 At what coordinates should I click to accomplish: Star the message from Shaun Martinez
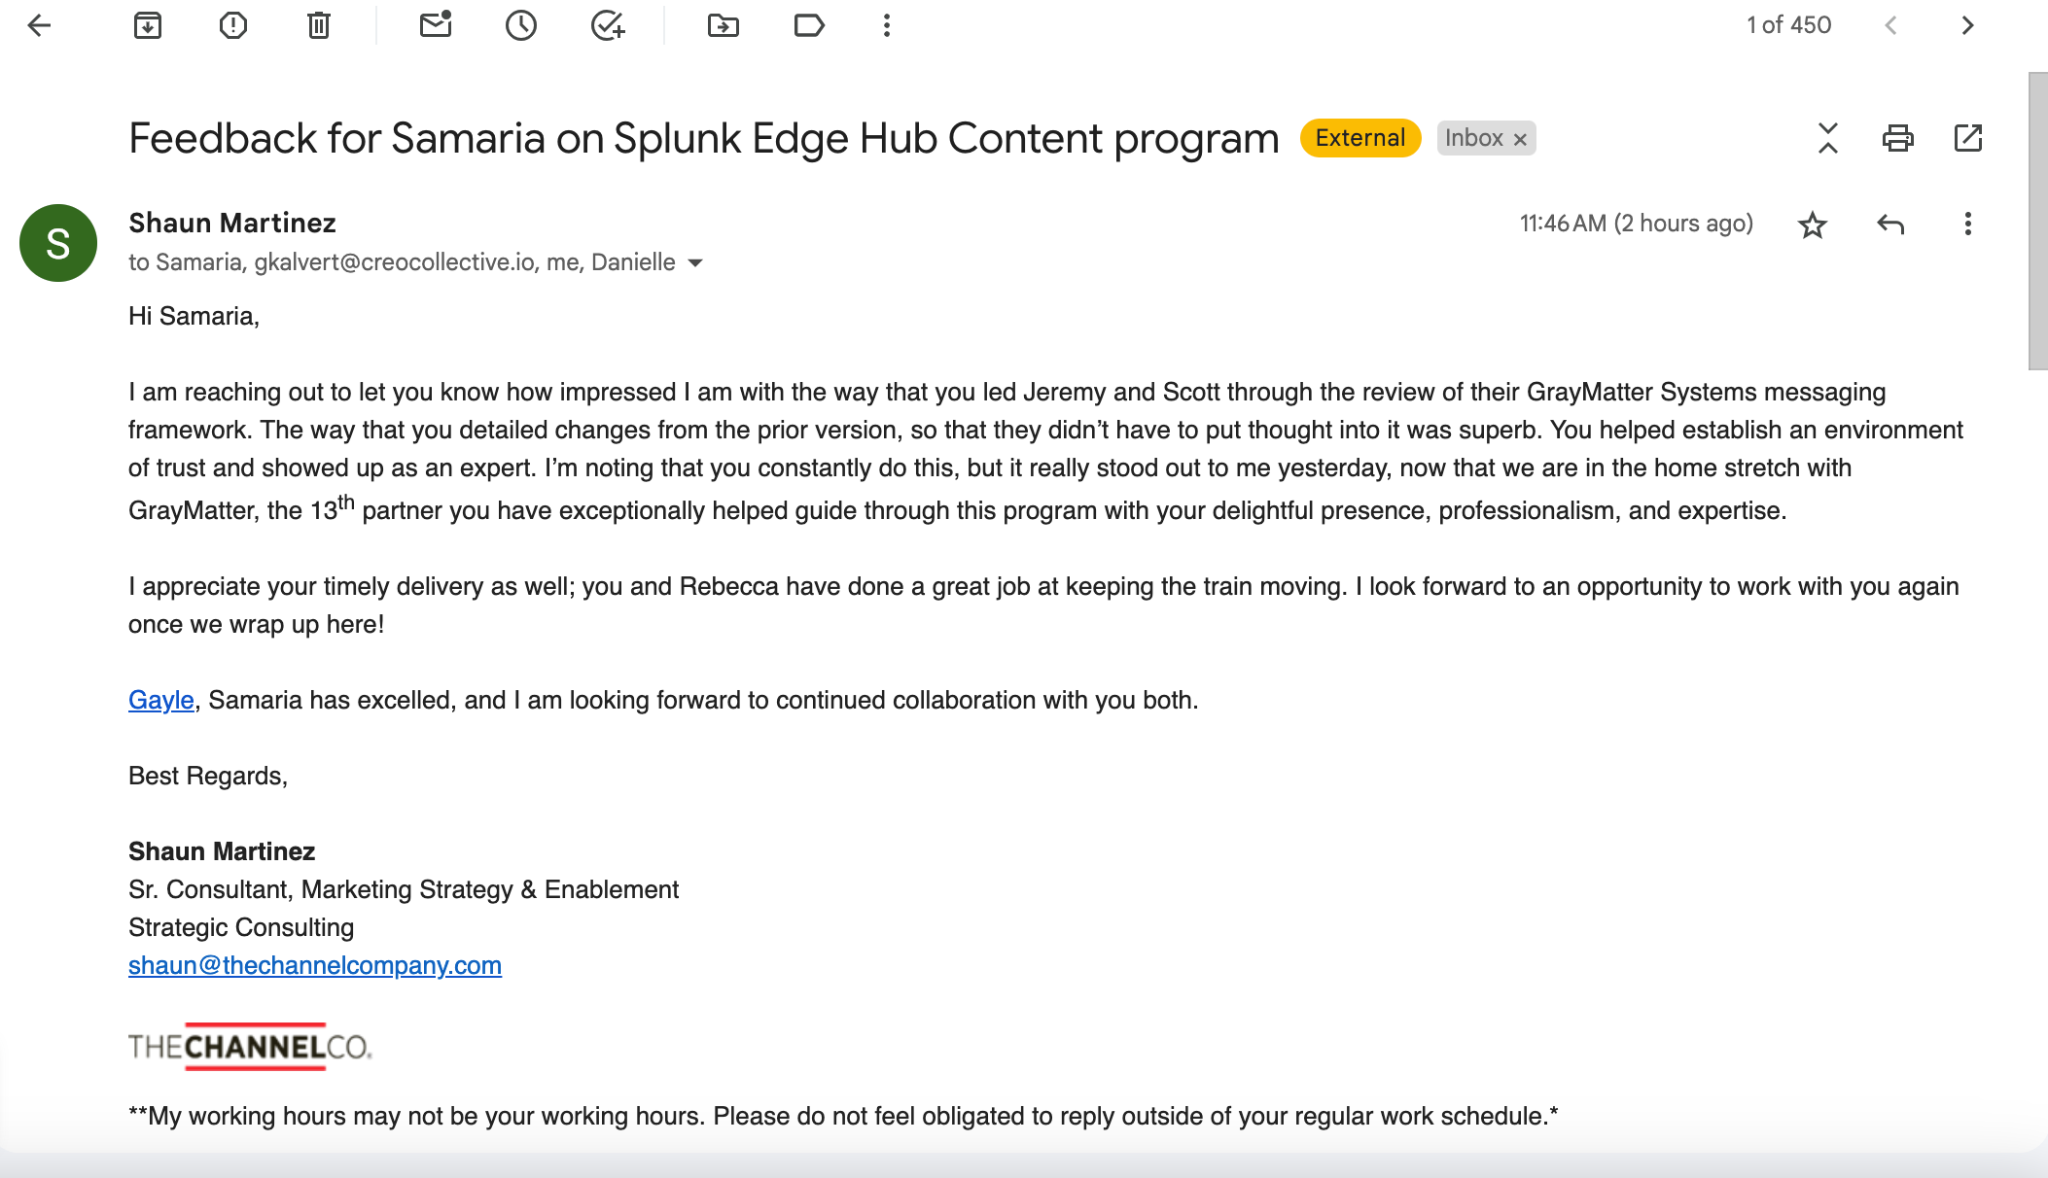pyautogui.click(x=1812, y=225)
